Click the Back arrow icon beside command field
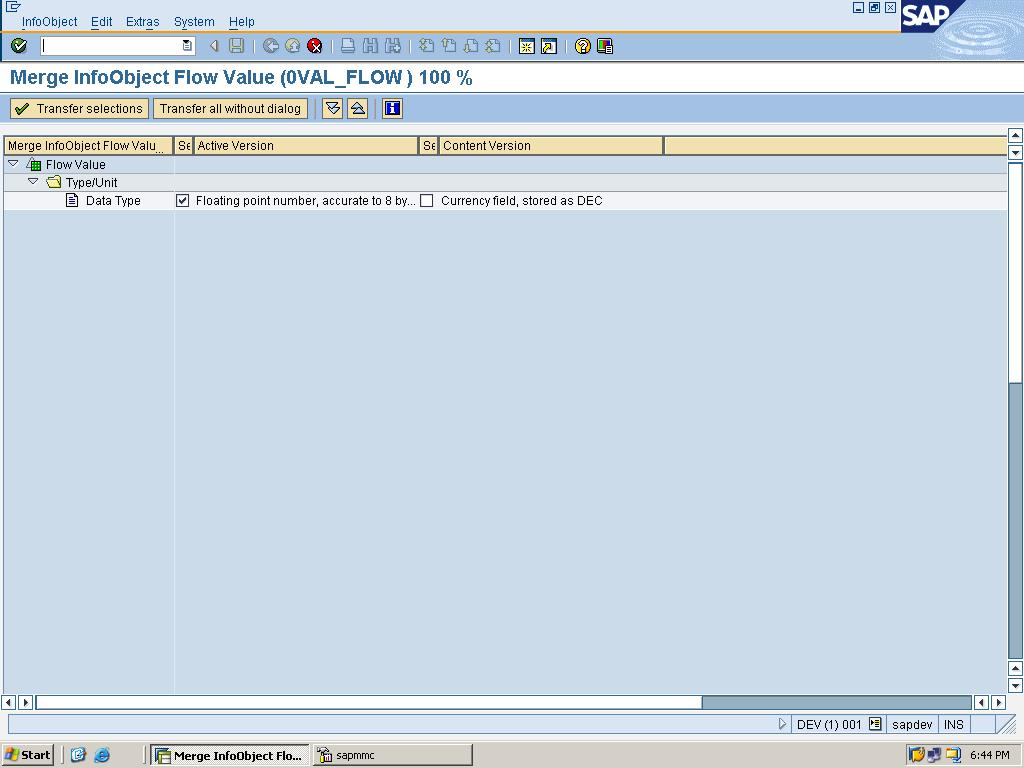This screenshot has height=768, width=1024. (214, 46)
